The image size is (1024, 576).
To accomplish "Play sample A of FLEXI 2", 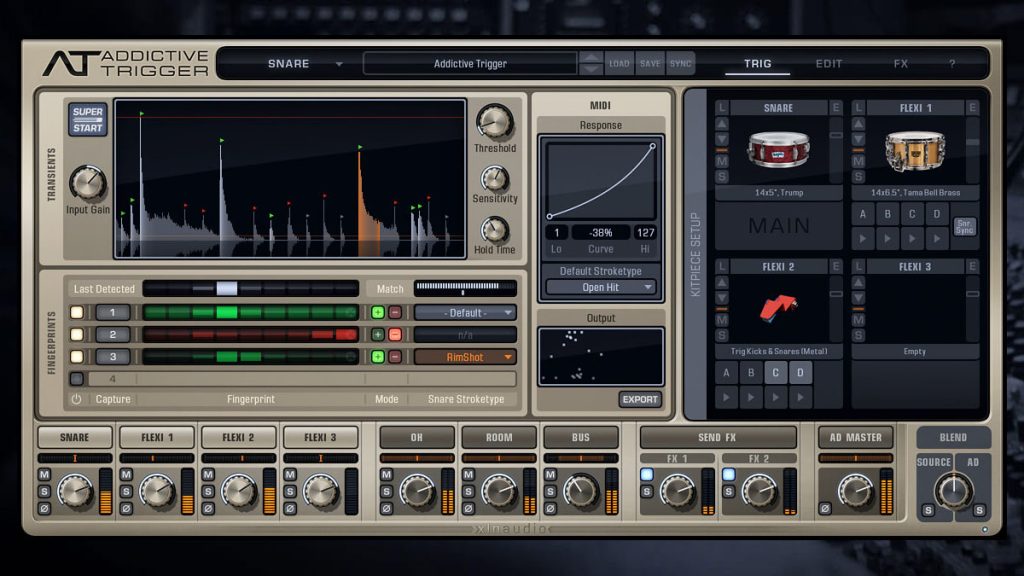I will [726, 397].
